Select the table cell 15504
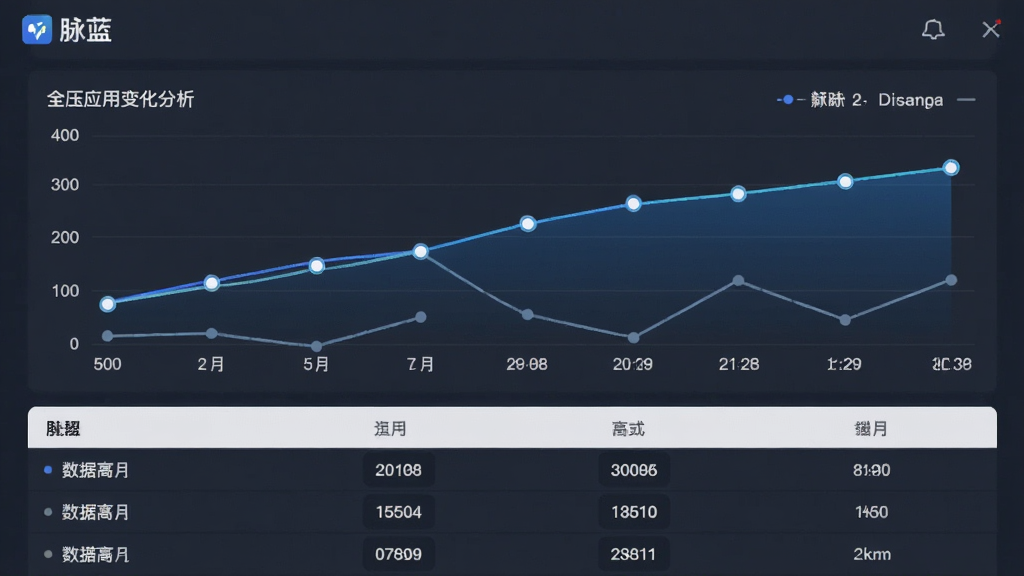This screenshot has height=576, width=1024. click(398, 512)
